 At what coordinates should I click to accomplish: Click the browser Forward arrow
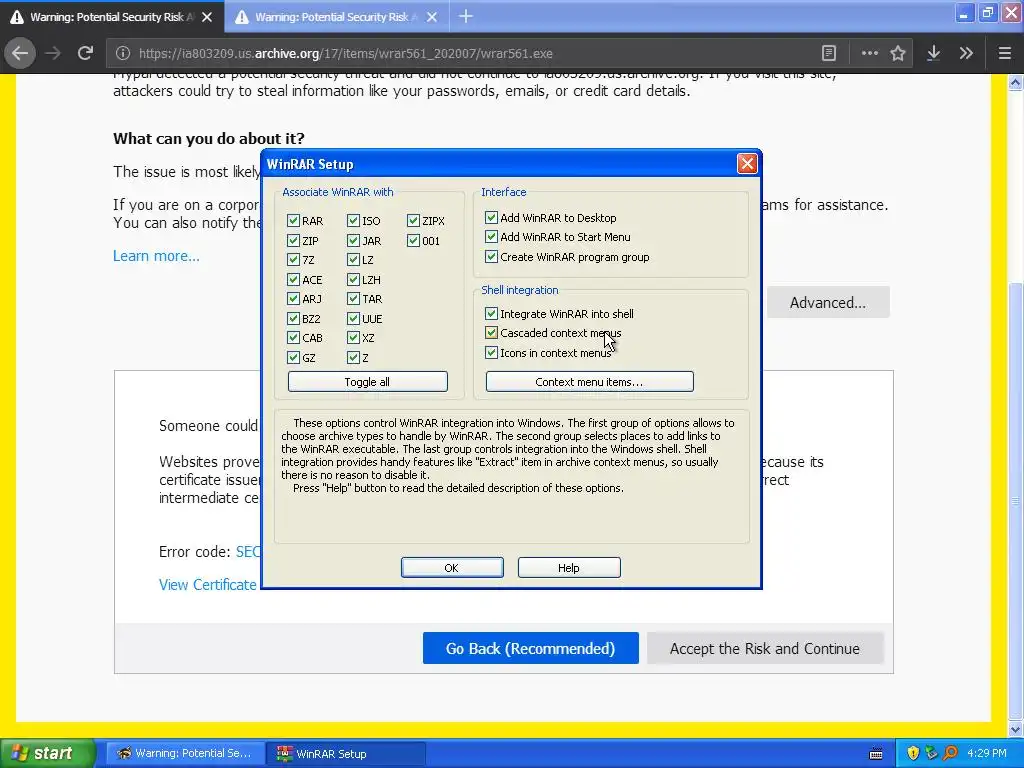(x=53, y=54)
